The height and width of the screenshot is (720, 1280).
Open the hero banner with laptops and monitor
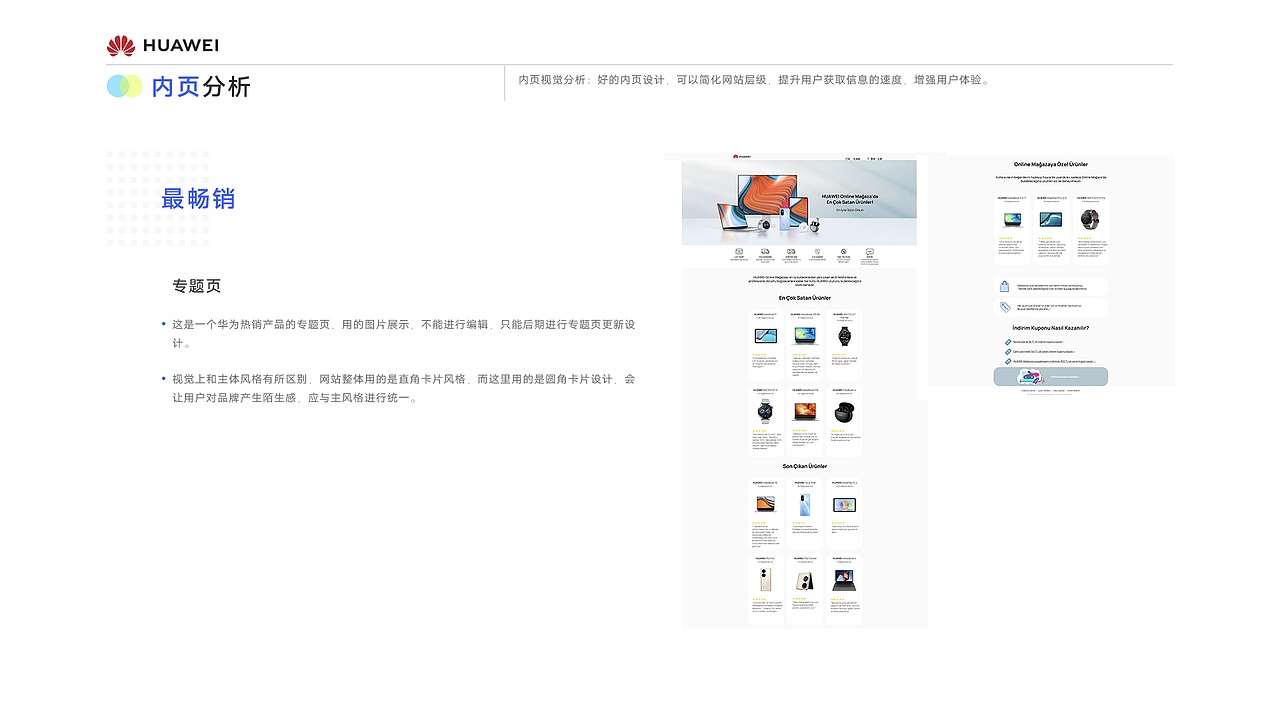point(799,202)
